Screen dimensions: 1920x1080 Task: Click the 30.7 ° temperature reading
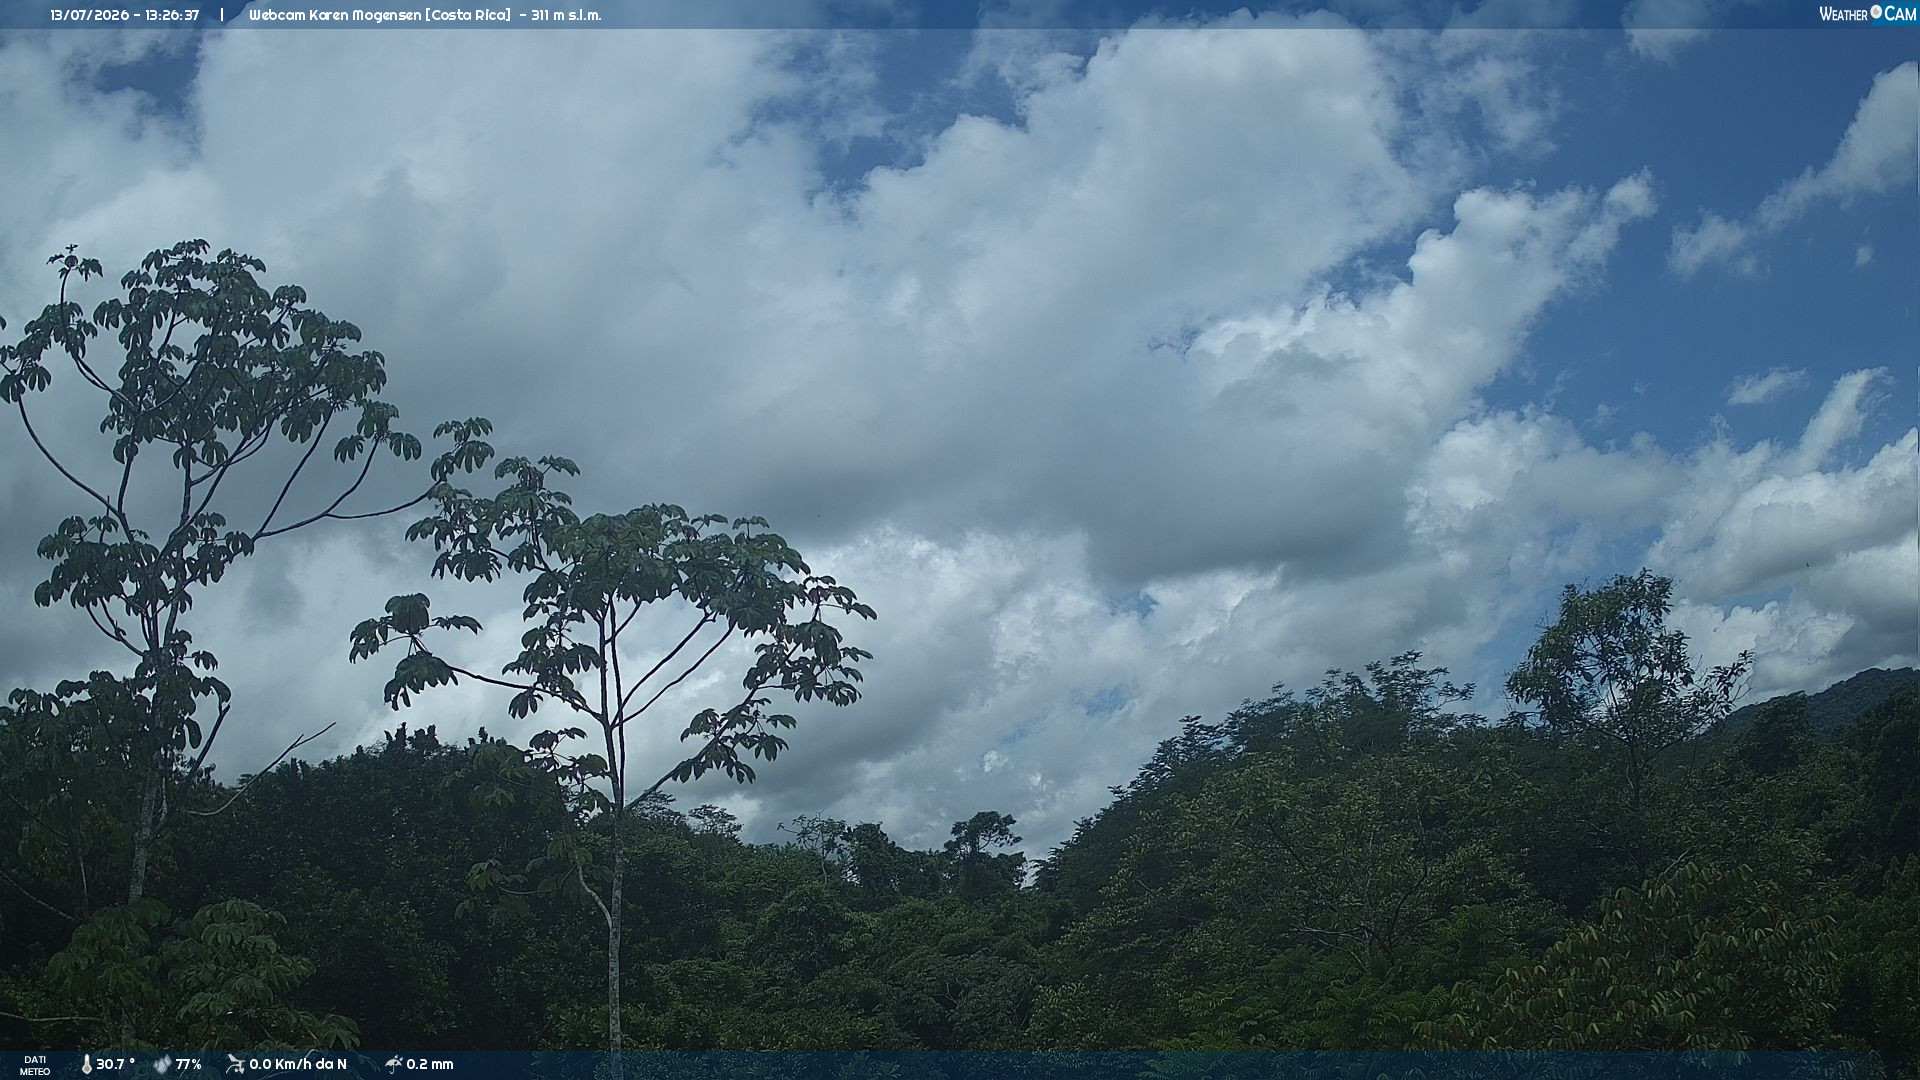115,1065
